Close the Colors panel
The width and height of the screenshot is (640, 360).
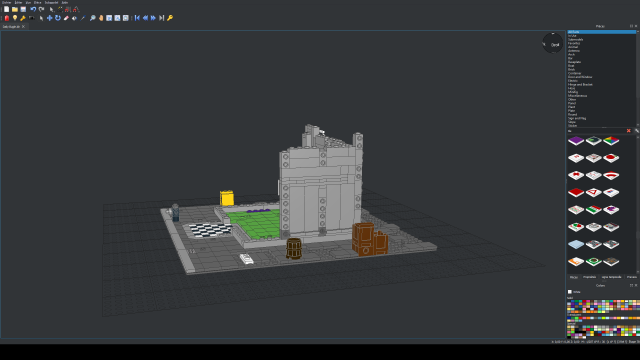636,285
